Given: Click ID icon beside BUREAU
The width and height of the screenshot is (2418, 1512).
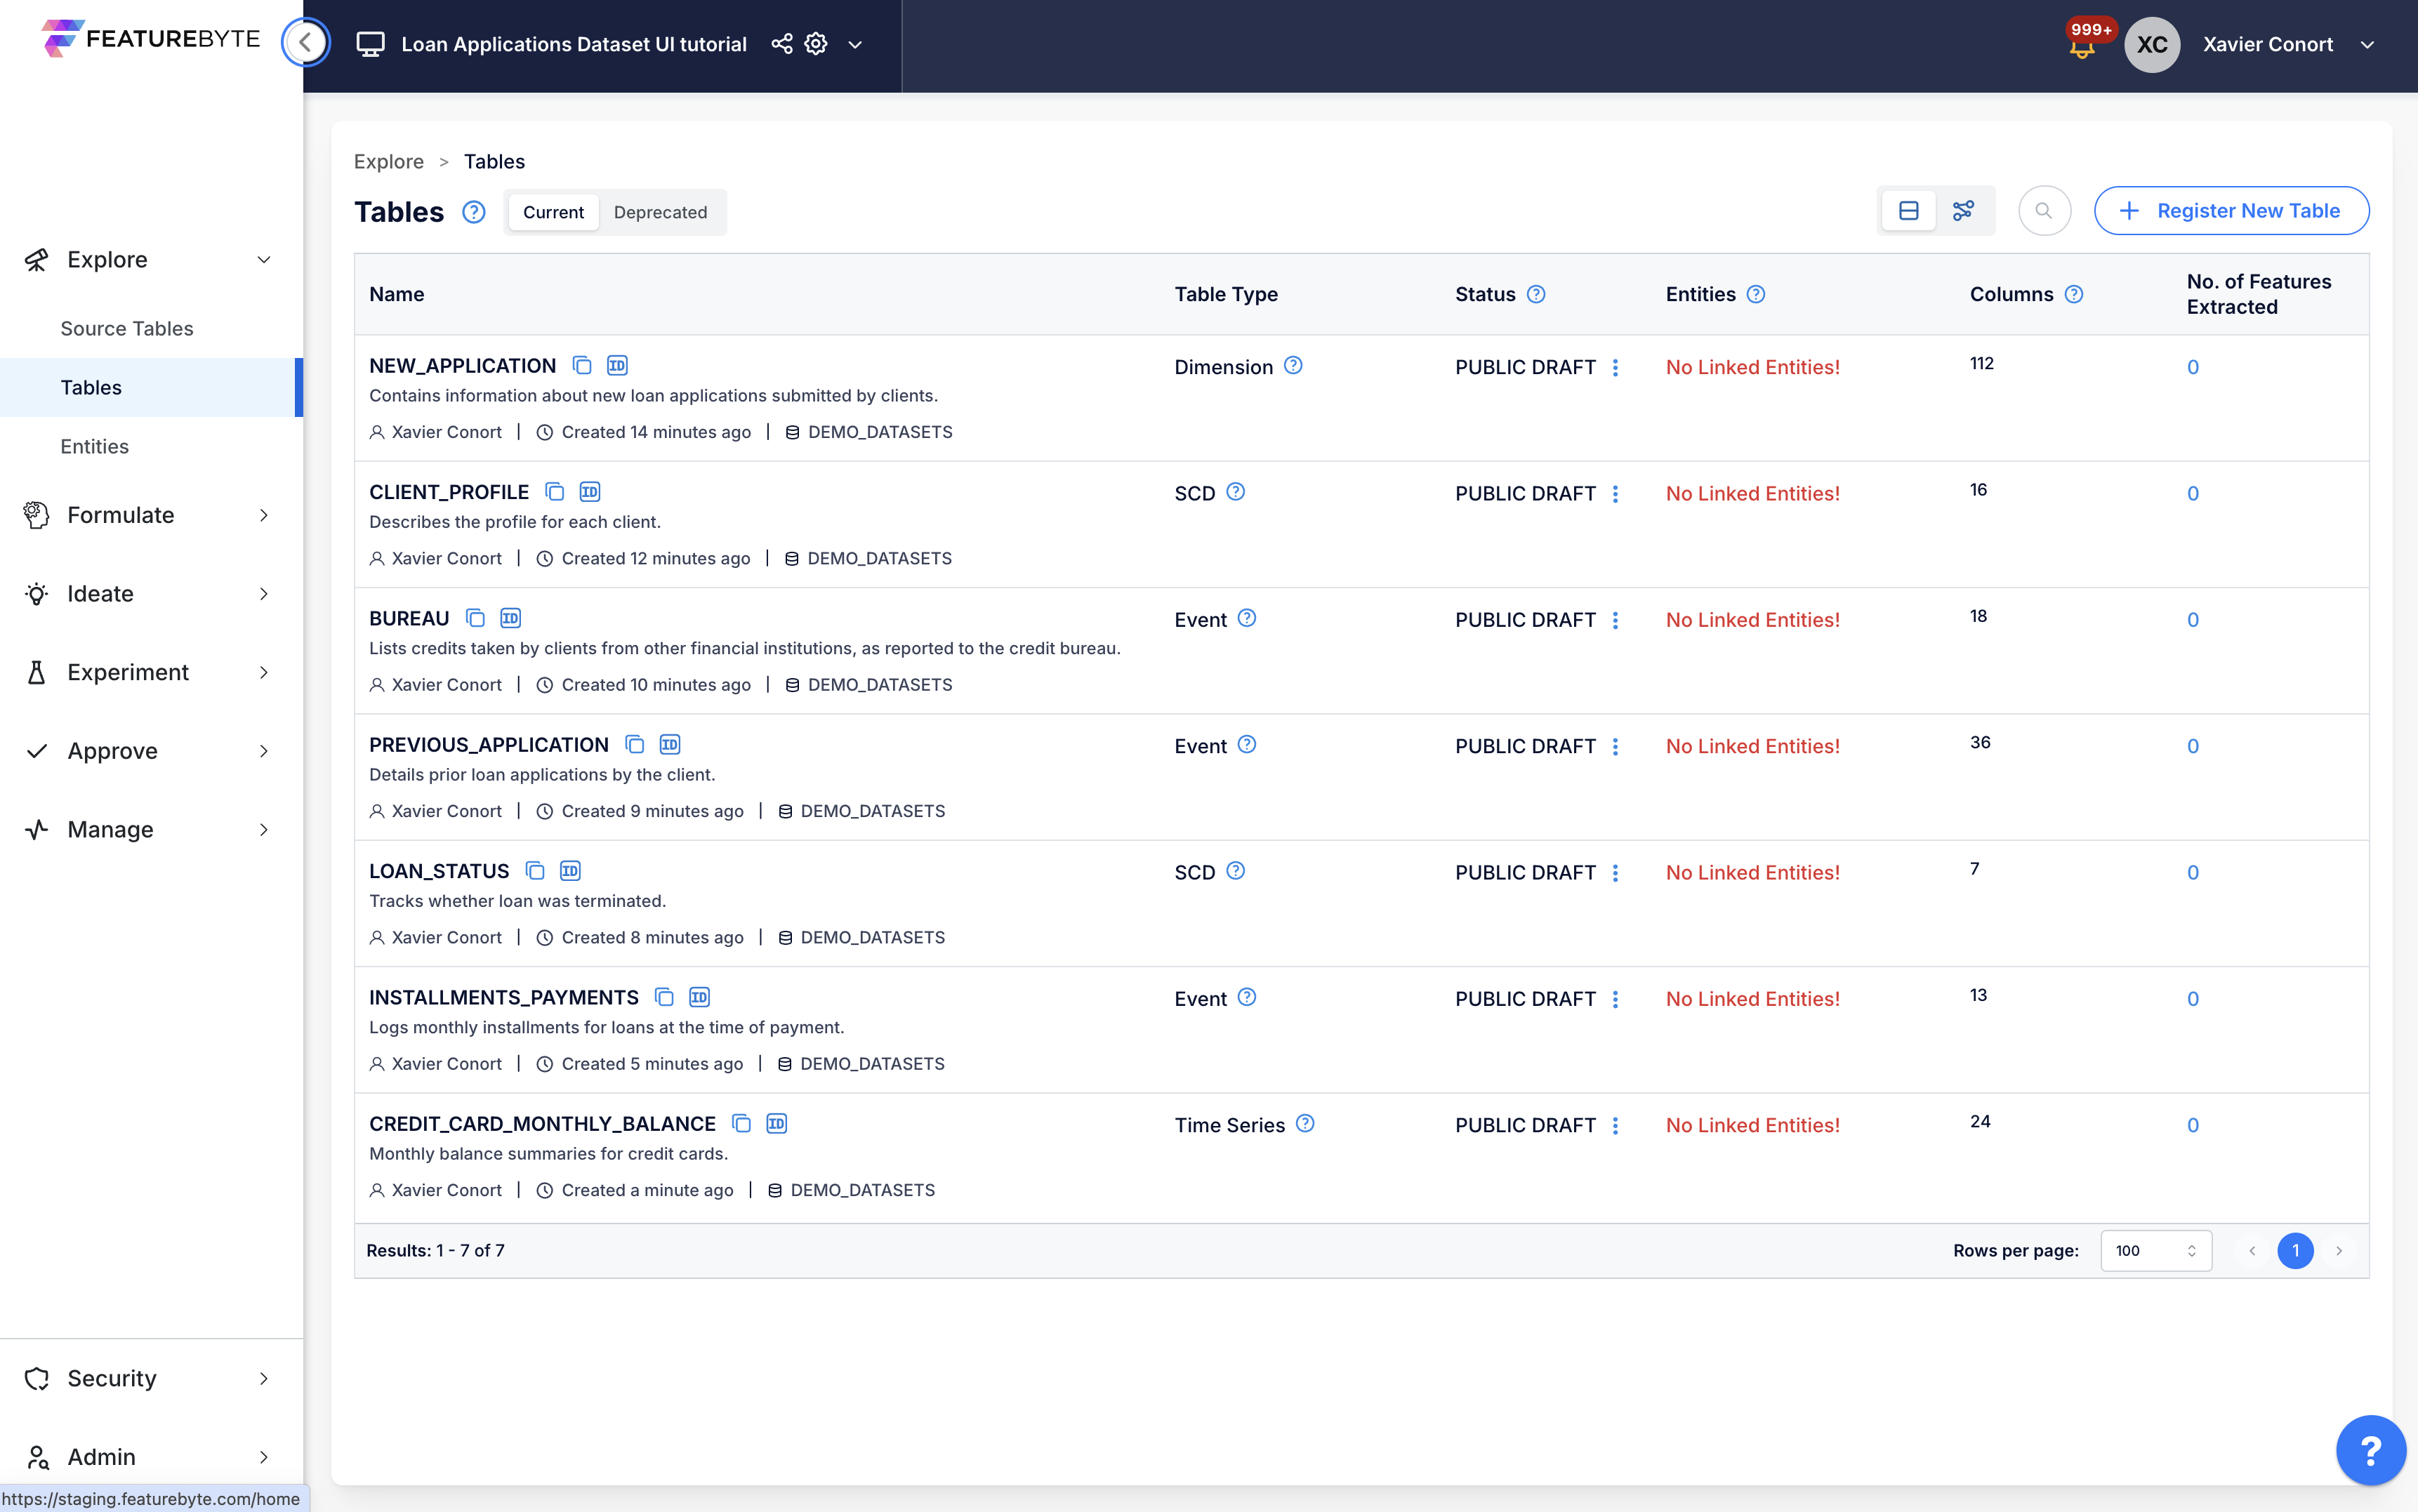Looking at the screenshot, I should pyautogui.click(x=510, y=618).
